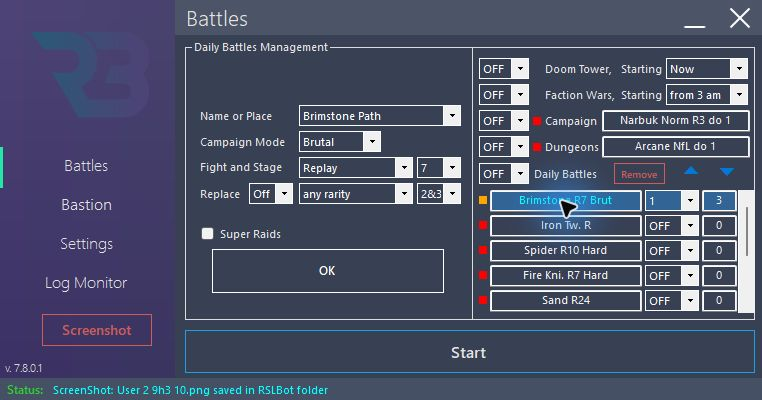The width and height of the screenshot is (762, 400).
Task: Click Brimstone R7 Brut count field showing 3
Action: (x=719, y=200)
